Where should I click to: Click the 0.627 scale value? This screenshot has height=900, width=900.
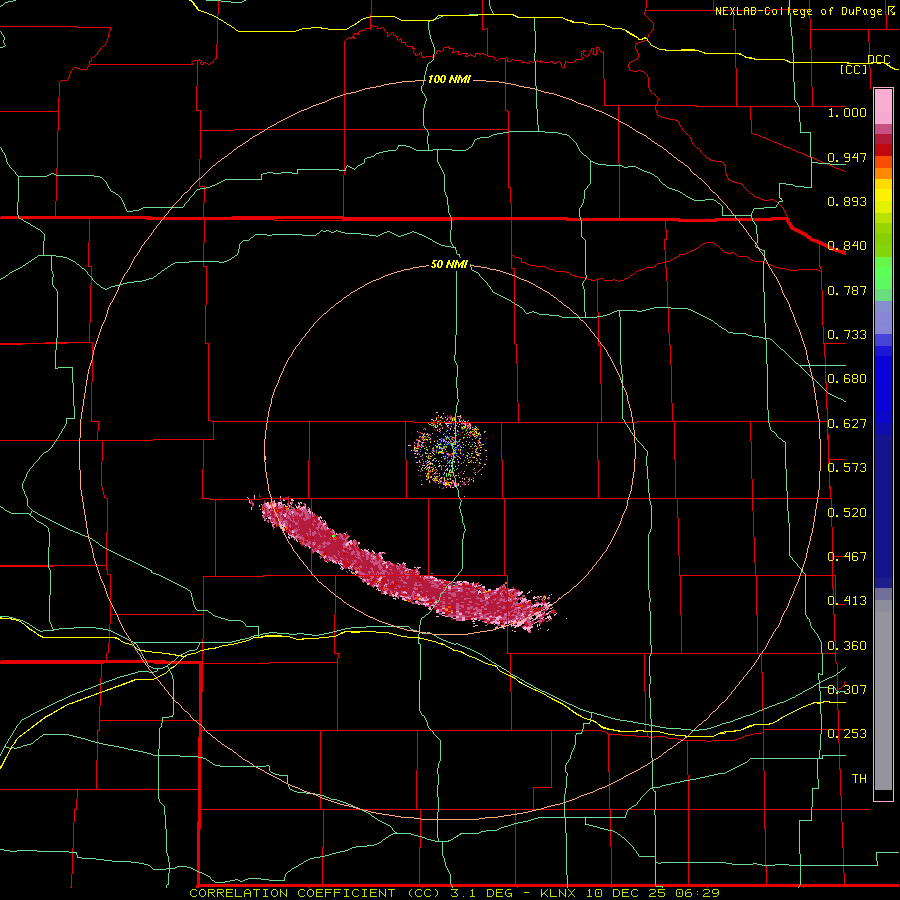tap(847, 424)
